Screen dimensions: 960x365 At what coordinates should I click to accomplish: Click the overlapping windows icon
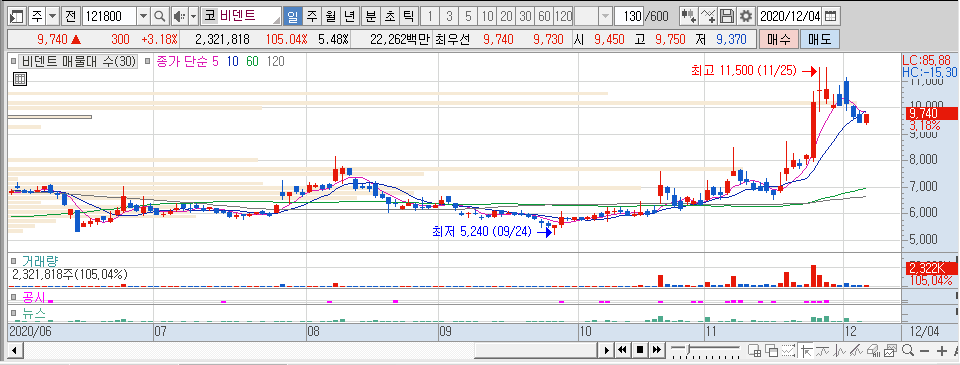[771, 350]
